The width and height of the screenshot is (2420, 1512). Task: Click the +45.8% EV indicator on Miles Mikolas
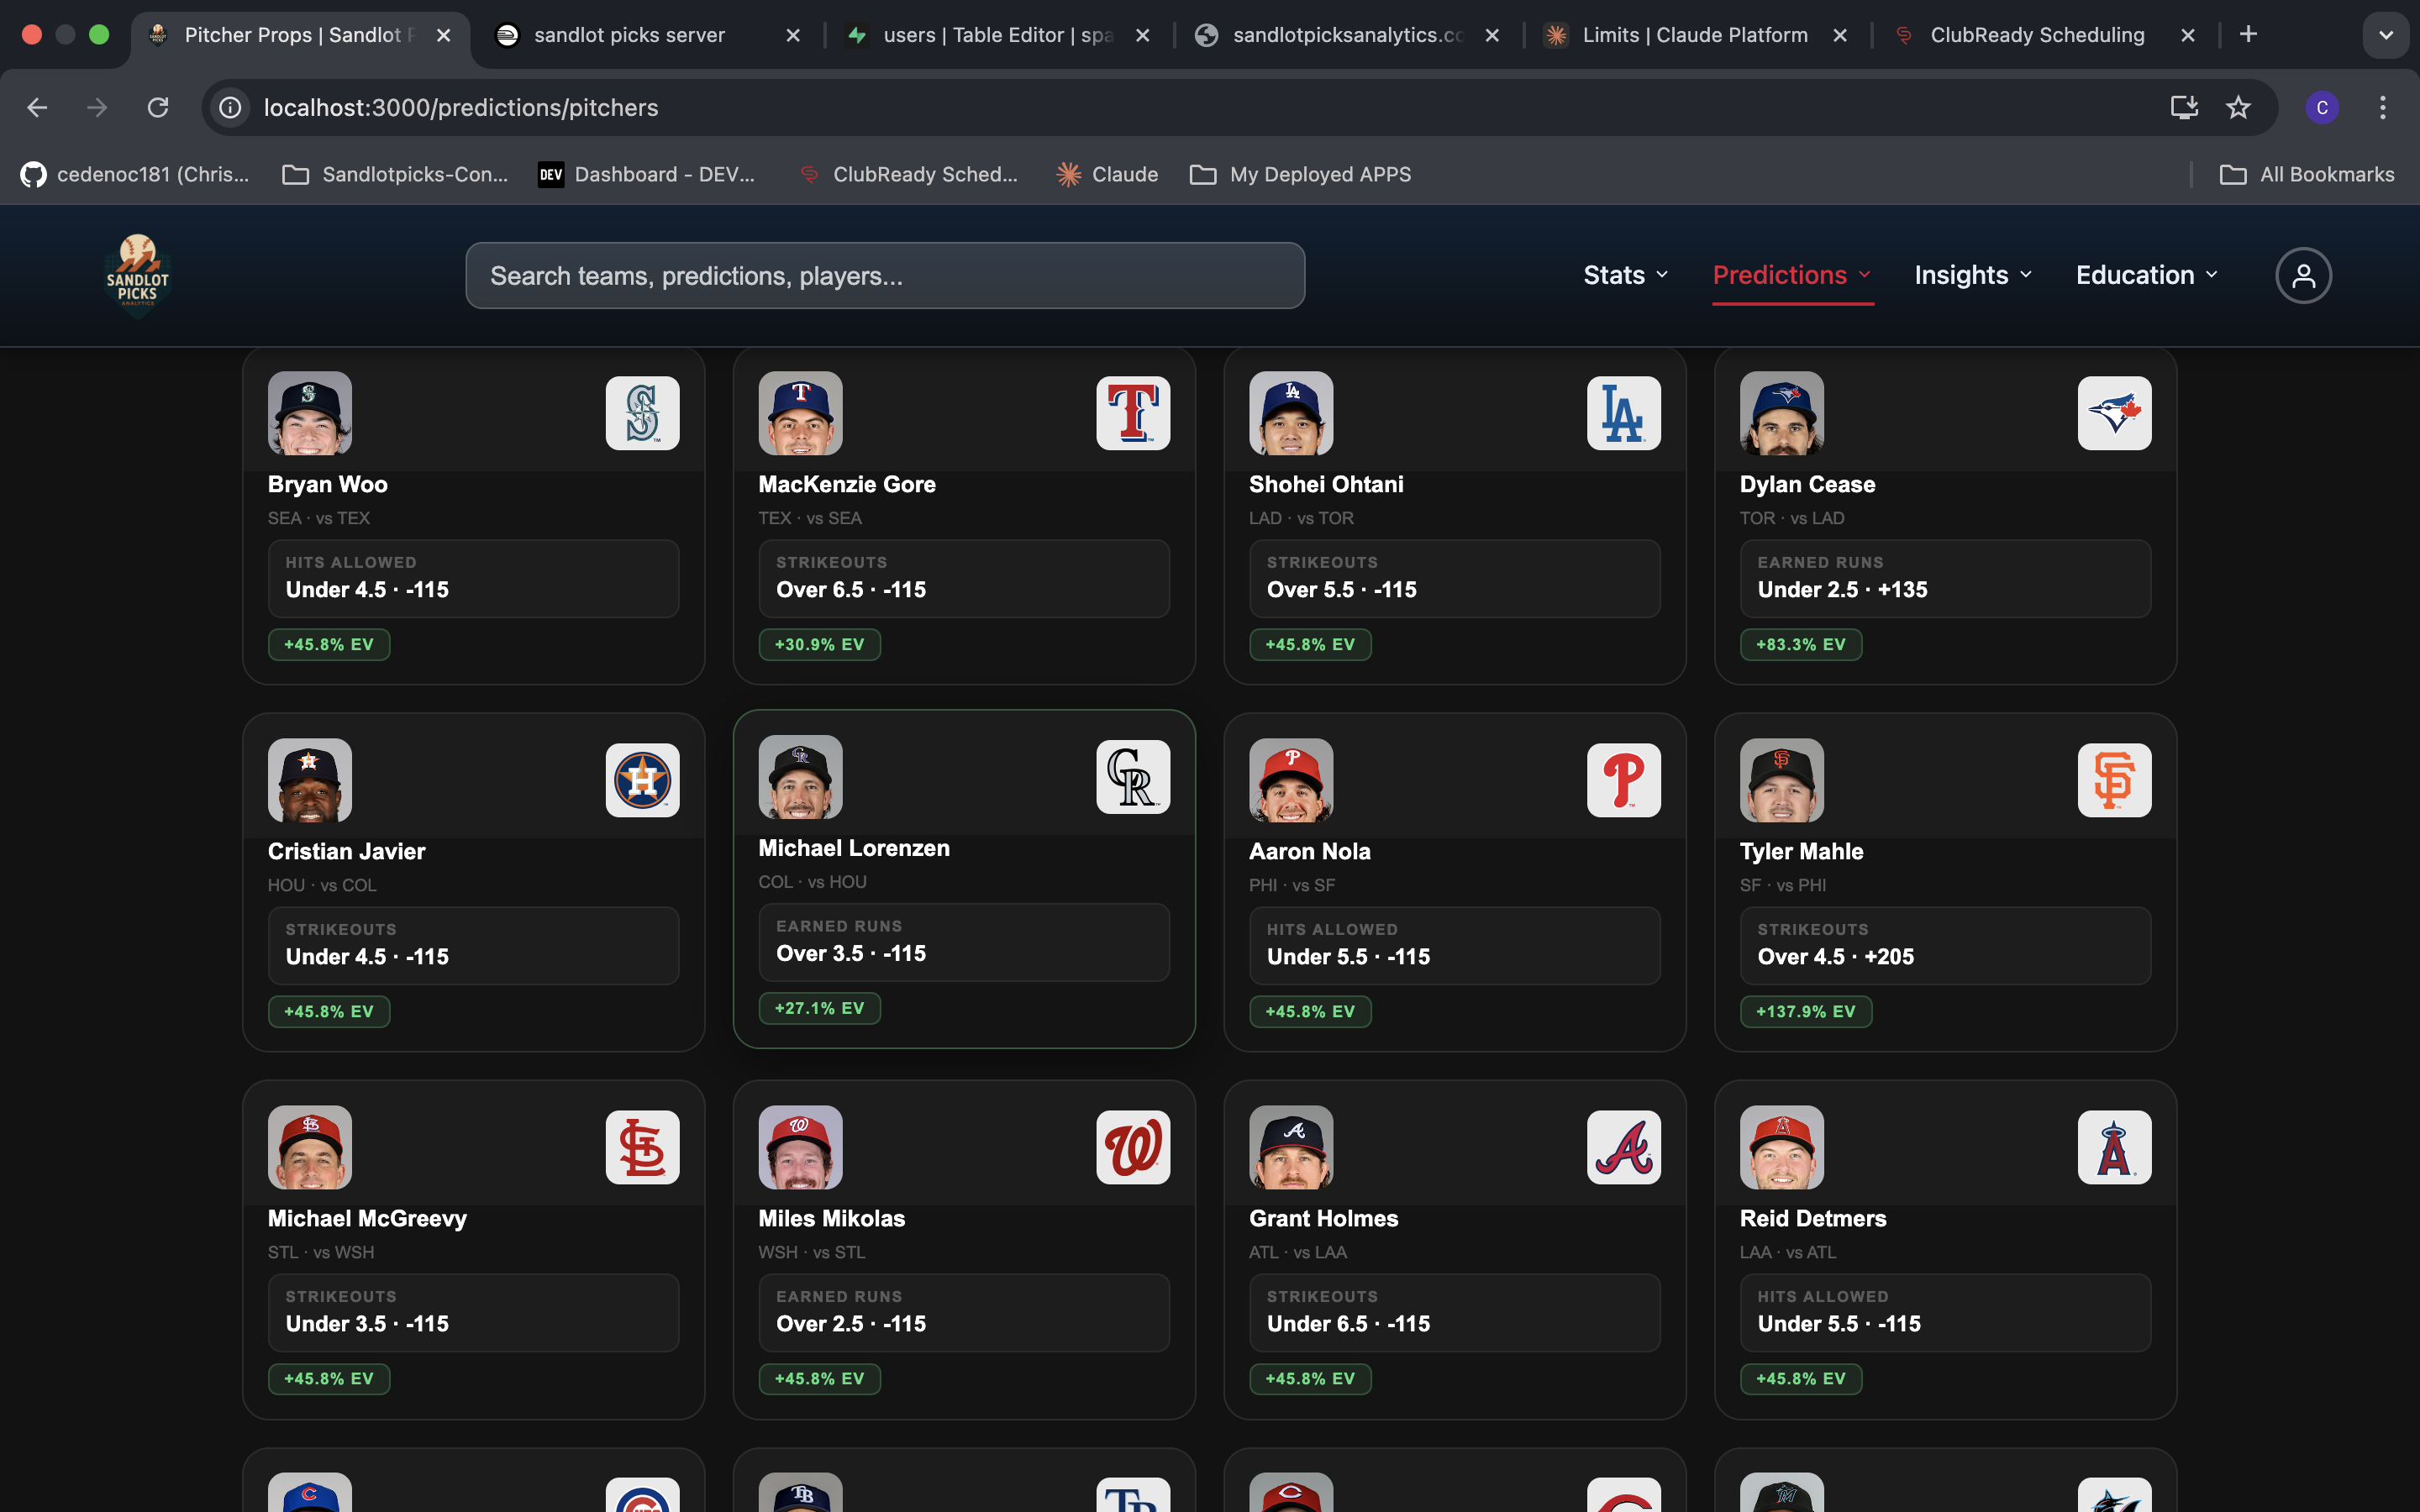pyautogui.click(x=820, y=1378)
